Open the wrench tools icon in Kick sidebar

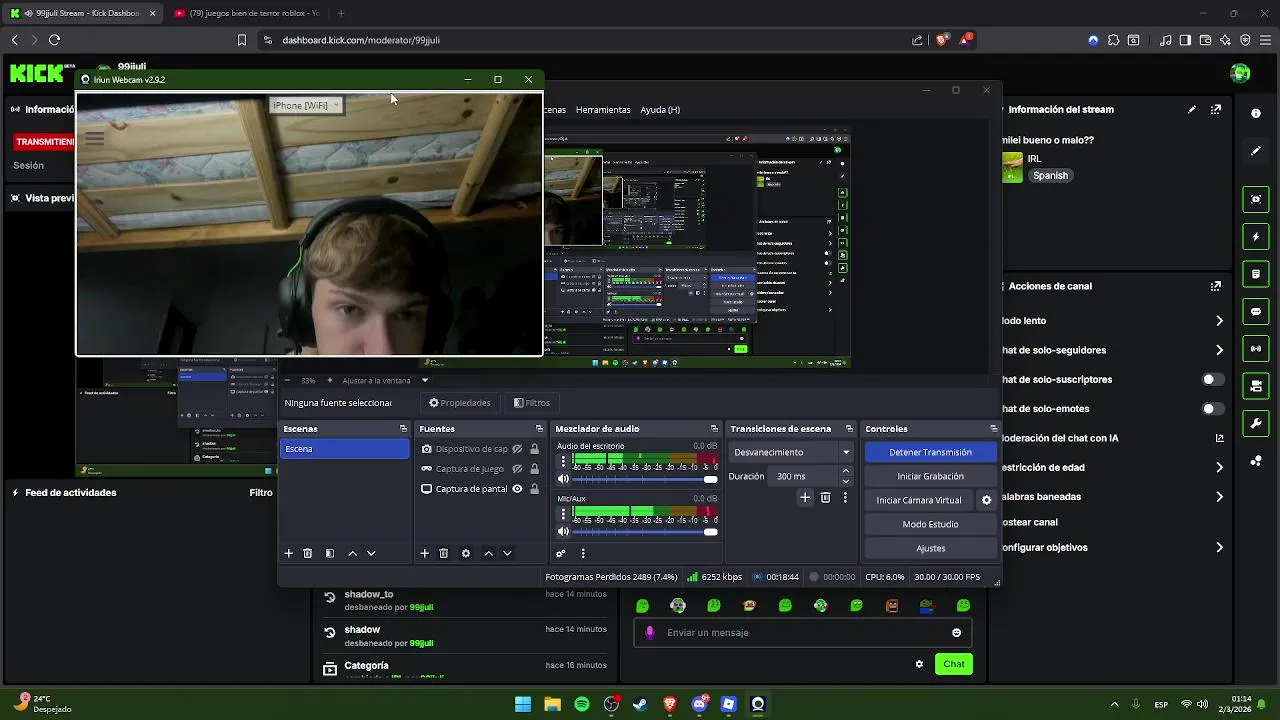[x=1256, y=423]
